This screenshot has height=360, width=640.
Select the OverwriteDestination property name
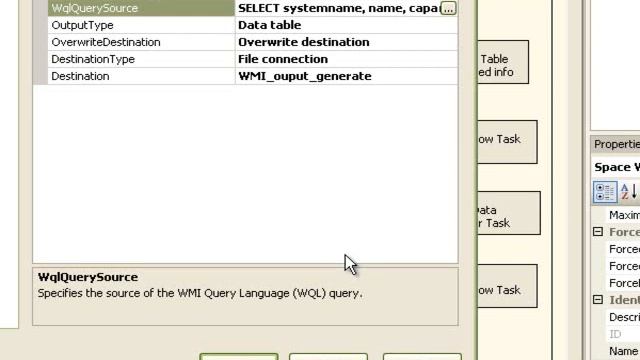(106, 42)
